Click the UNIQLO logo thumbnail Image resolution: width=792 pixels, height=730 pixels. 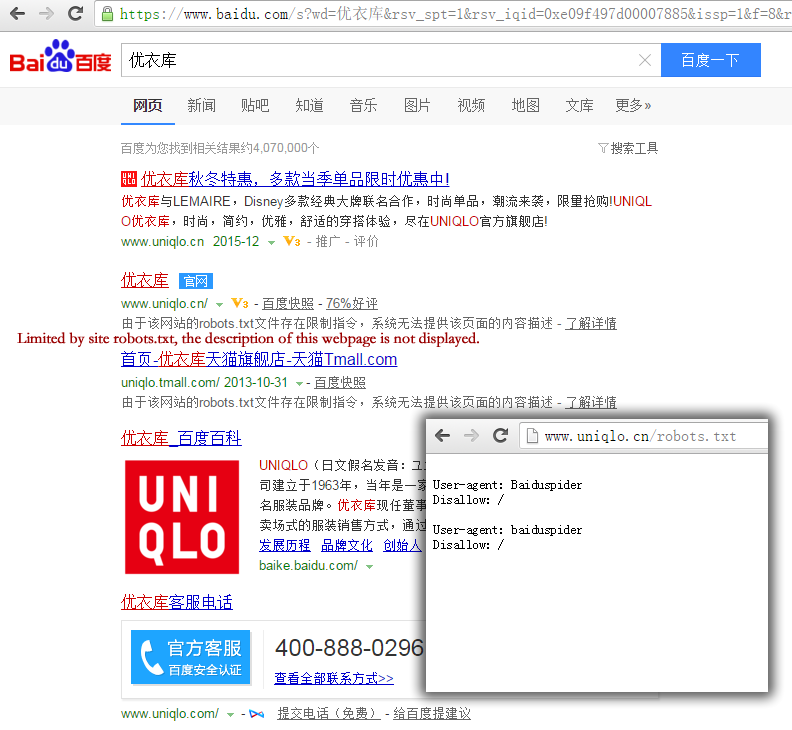point(182,517)
